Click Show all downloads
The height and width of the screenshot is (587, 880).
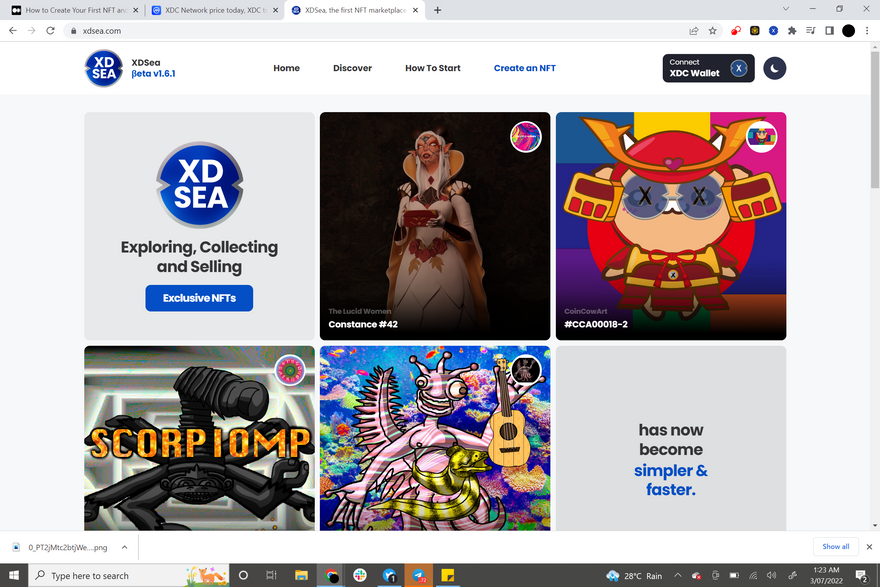click(x=836, y=547)
